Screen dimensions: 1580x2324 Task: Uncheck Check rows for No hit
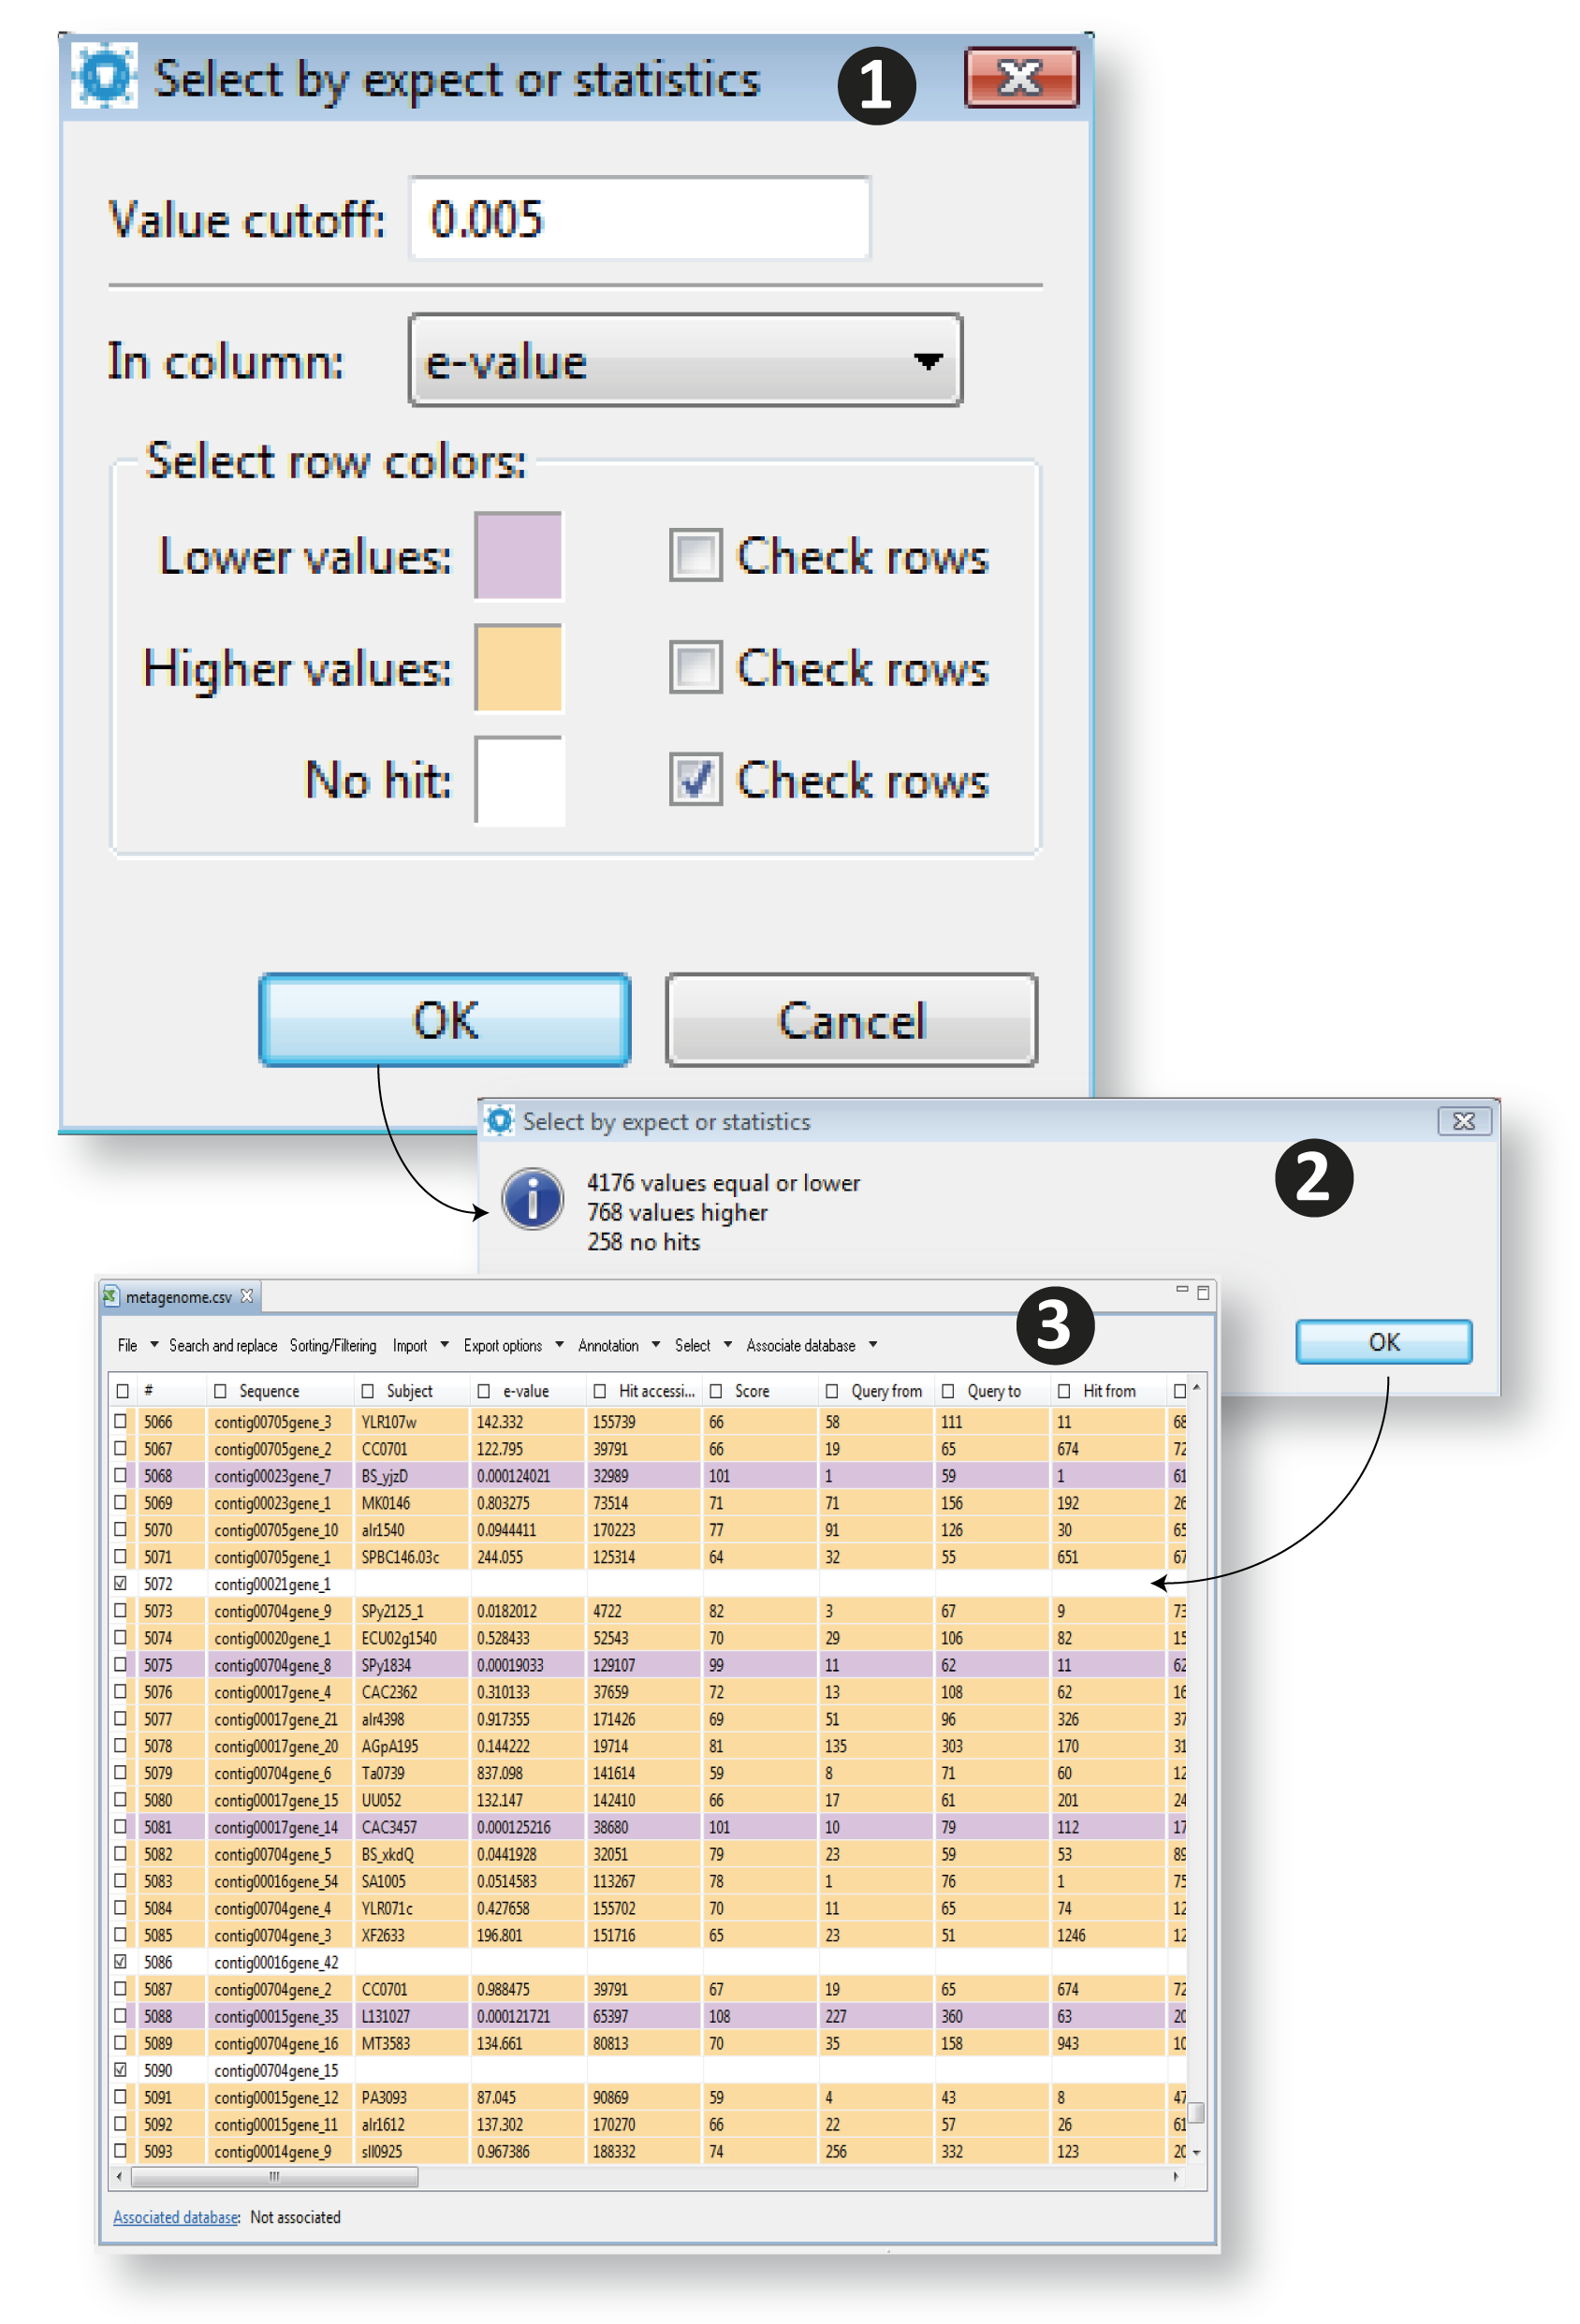click(695, 779)
